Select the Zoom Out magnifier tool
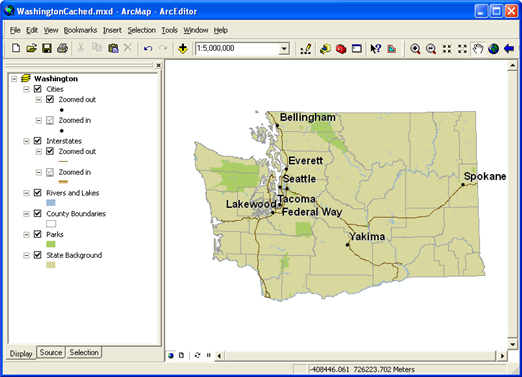Screen dimensions: 522x377 tap(431, 49)
